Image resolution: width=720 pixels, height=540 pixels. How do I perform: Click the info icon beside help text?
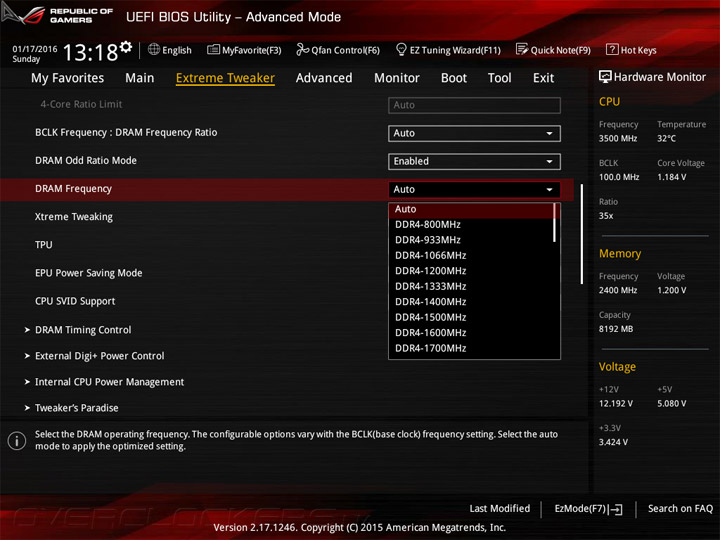[x=17, y=441]
